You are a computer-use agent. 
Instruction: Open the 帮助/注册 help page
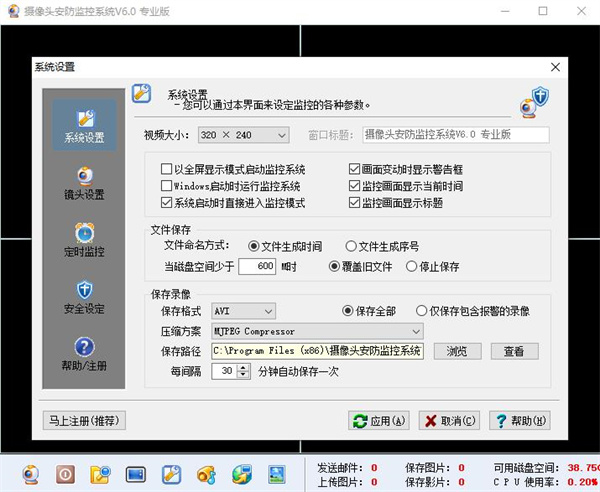[x=83, y=354]
